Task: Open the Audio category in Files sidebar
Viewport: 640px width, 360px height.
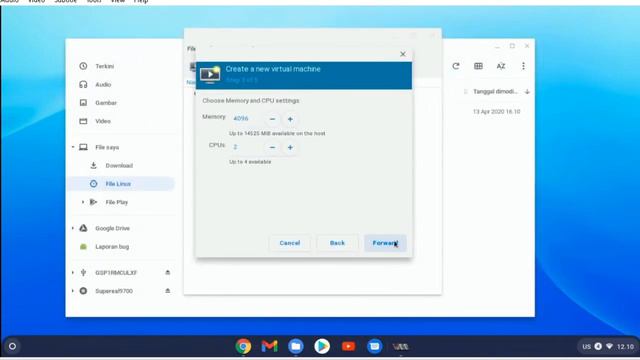Action: point(103,84)
